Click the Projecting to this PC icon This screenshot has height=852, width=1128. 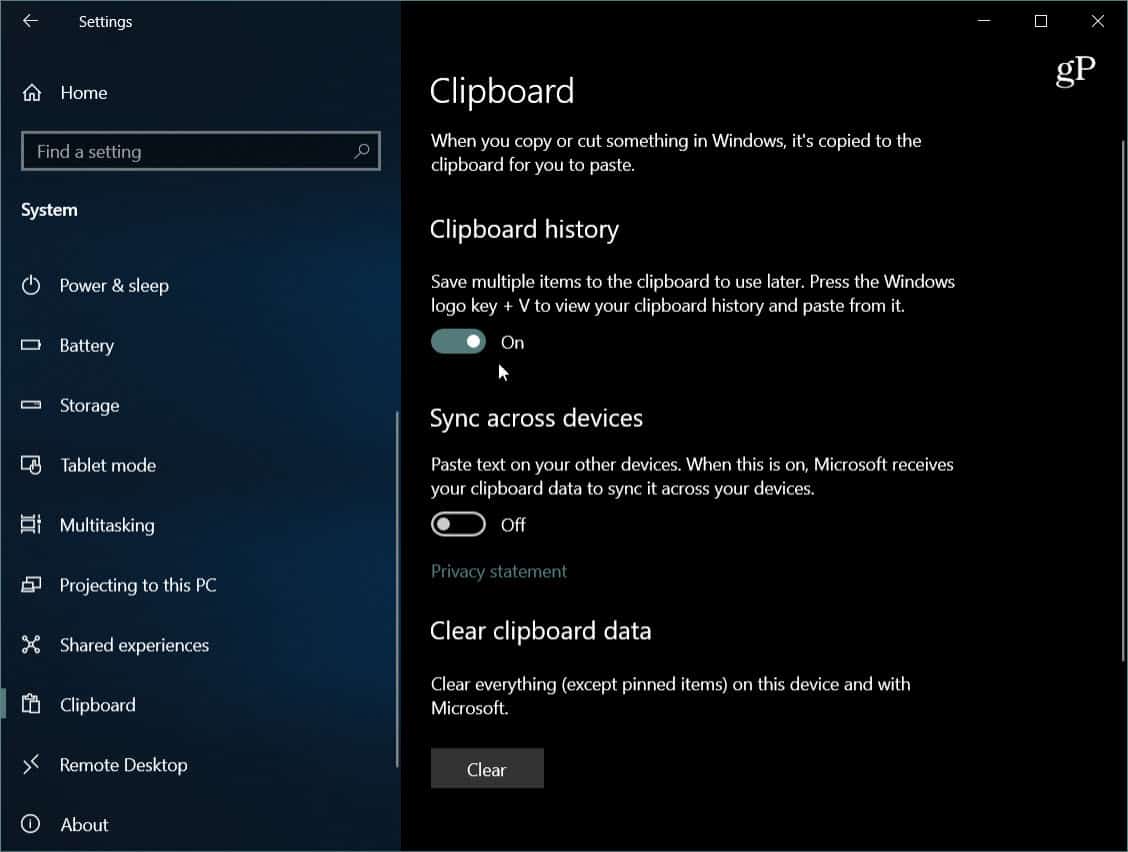pos(31,584)
